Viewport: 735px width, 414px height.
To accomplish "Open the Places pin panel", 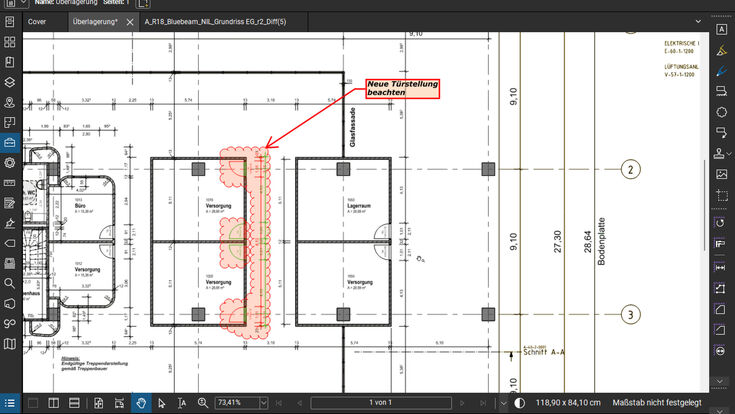I will pyautogui.click(x=10, y=103).
